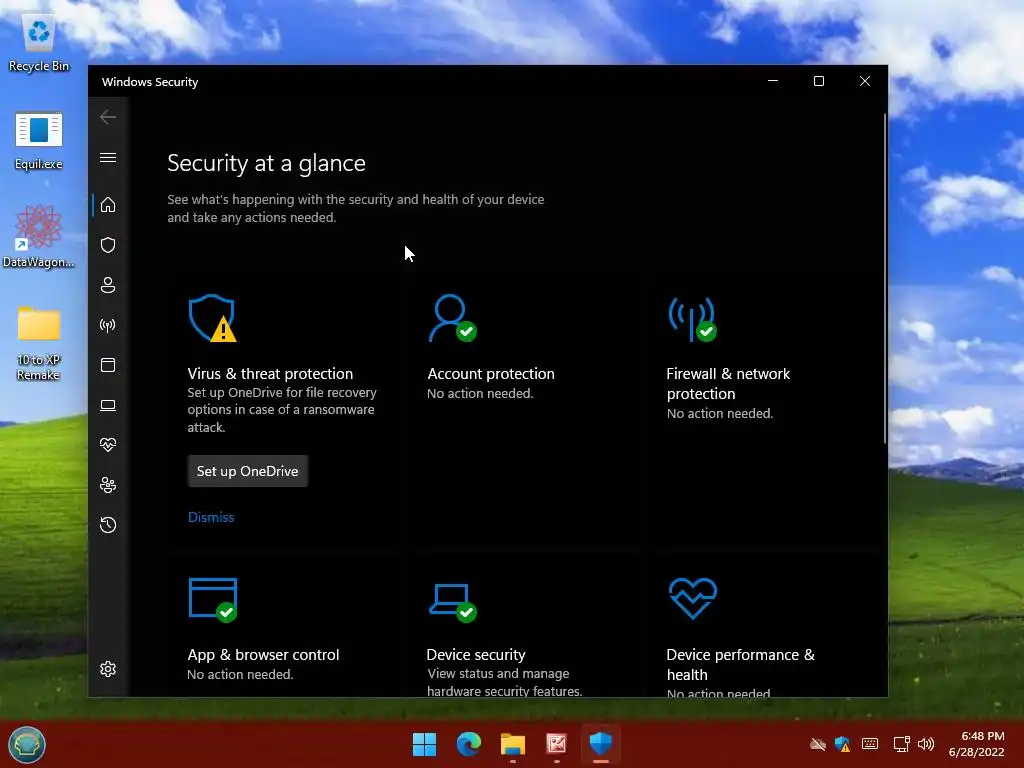Select the 10 to XP Remake folder
The image size is (1024, 768).
[x=39, y=344]
